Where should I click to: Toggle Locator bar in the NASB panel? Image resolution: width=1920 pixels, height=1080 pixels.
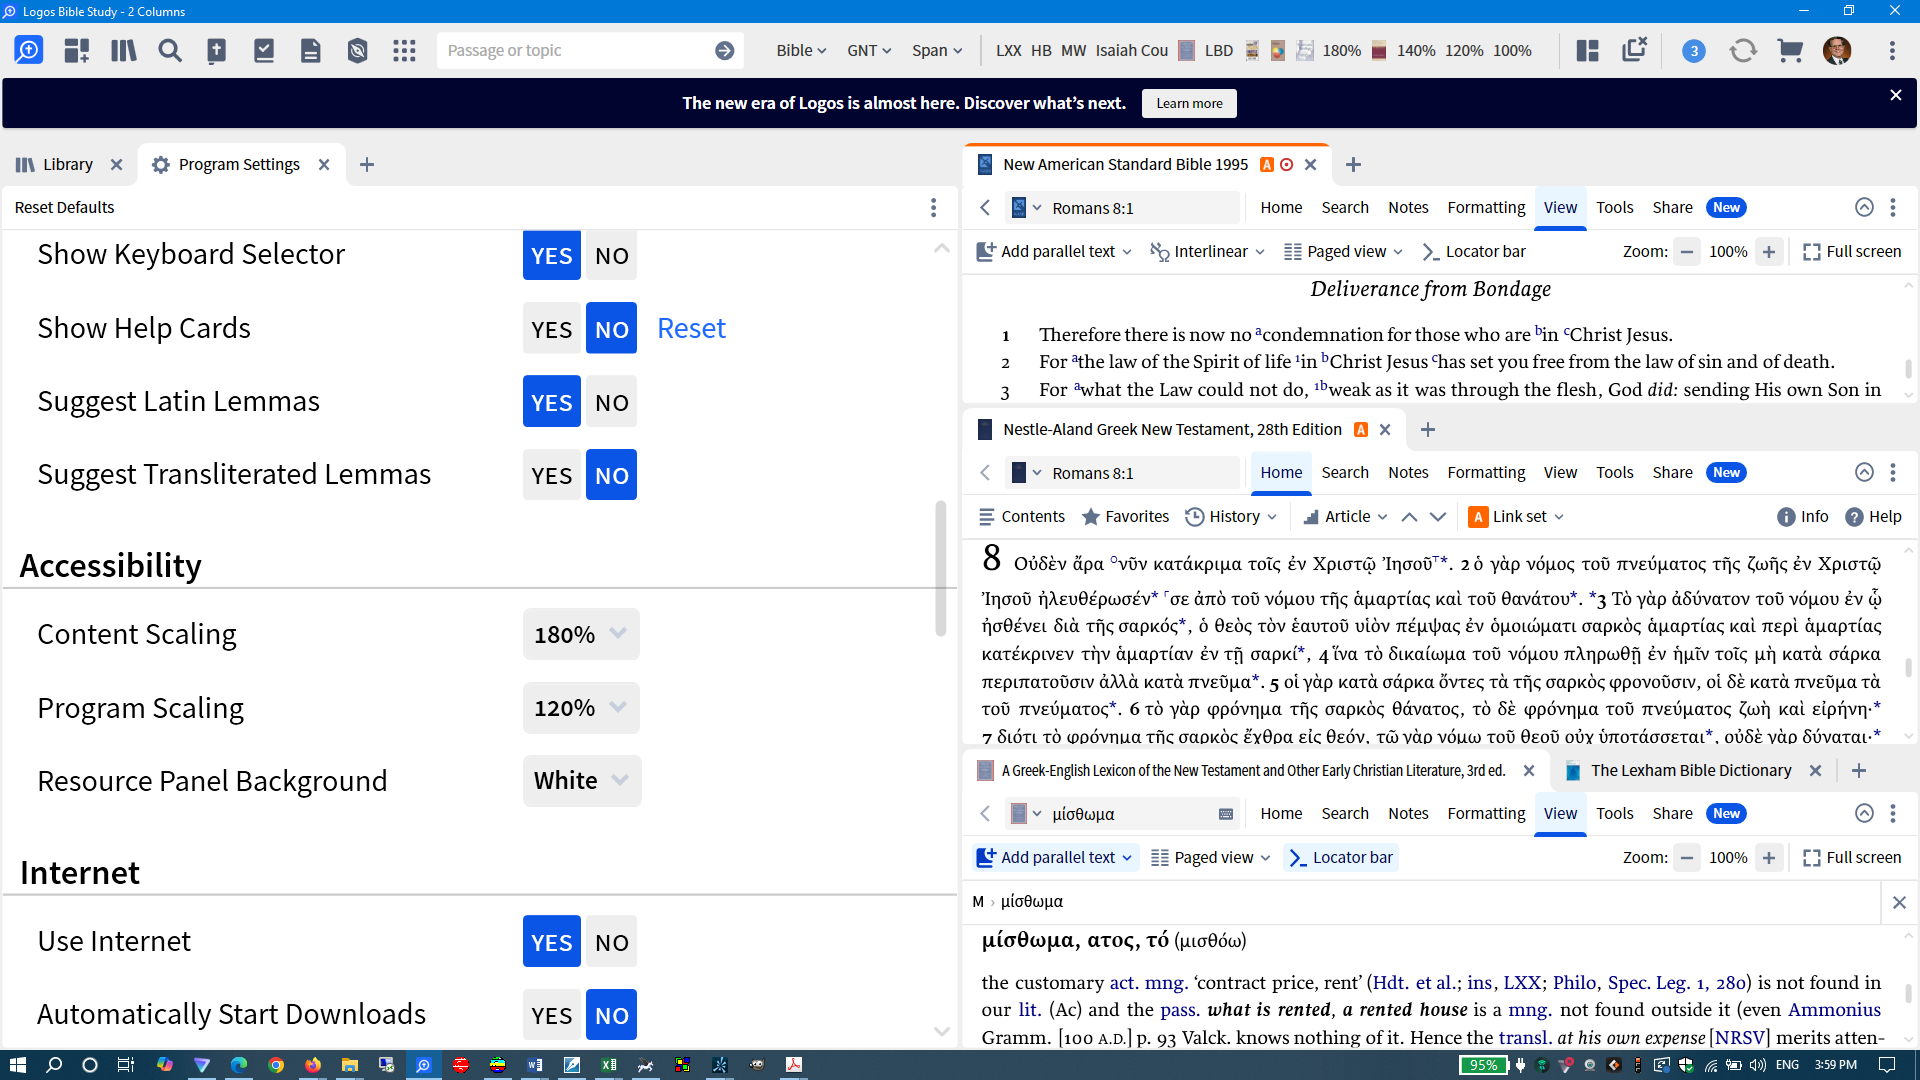[x=1474, y=252]
